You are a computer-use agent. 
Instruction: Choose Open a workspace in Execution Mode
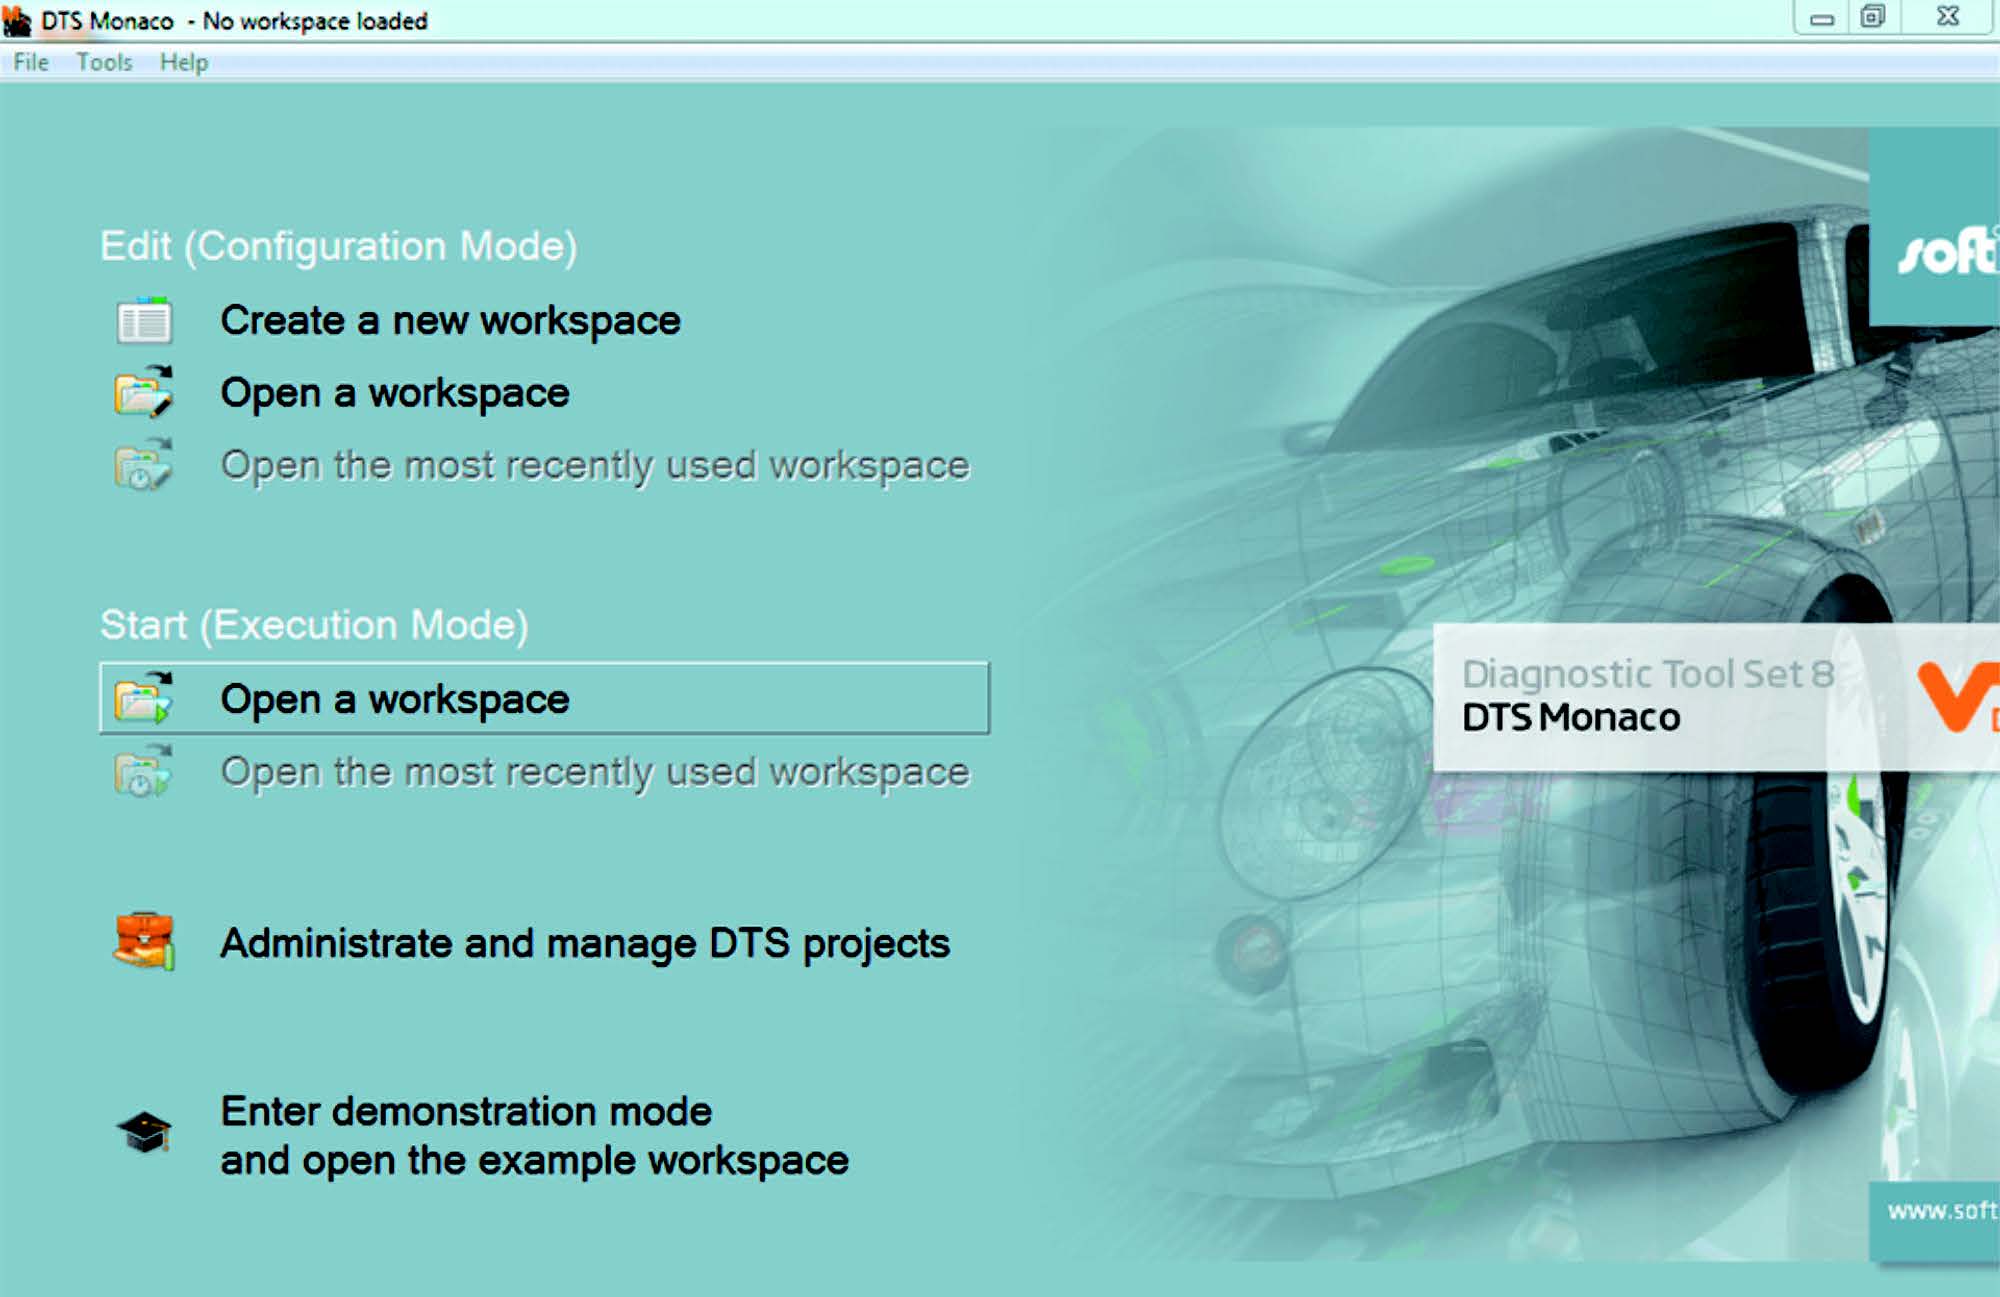point(544,698)
